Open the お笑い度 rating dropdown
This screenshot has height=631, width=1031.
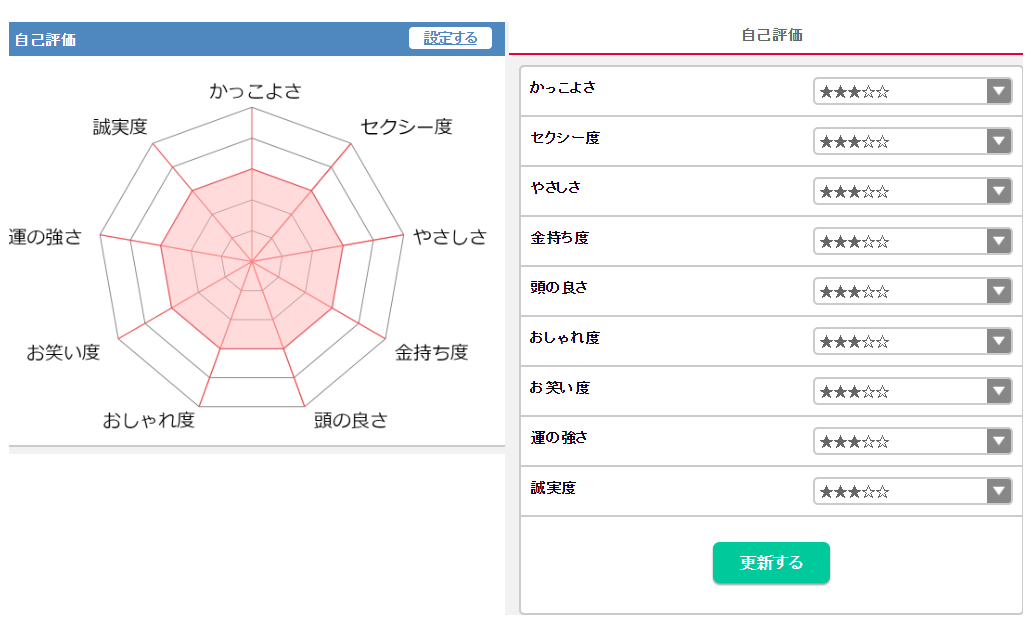click(x=911, y=391)
